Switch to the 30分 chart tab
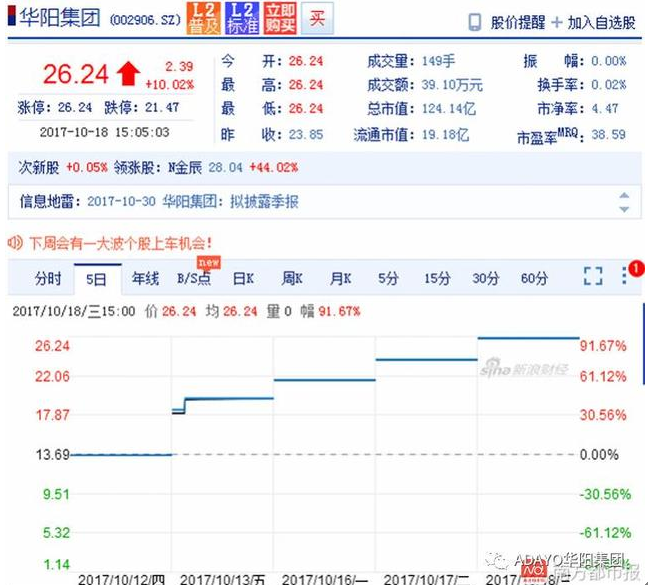The image size is (648, 585). pos(486,278)
